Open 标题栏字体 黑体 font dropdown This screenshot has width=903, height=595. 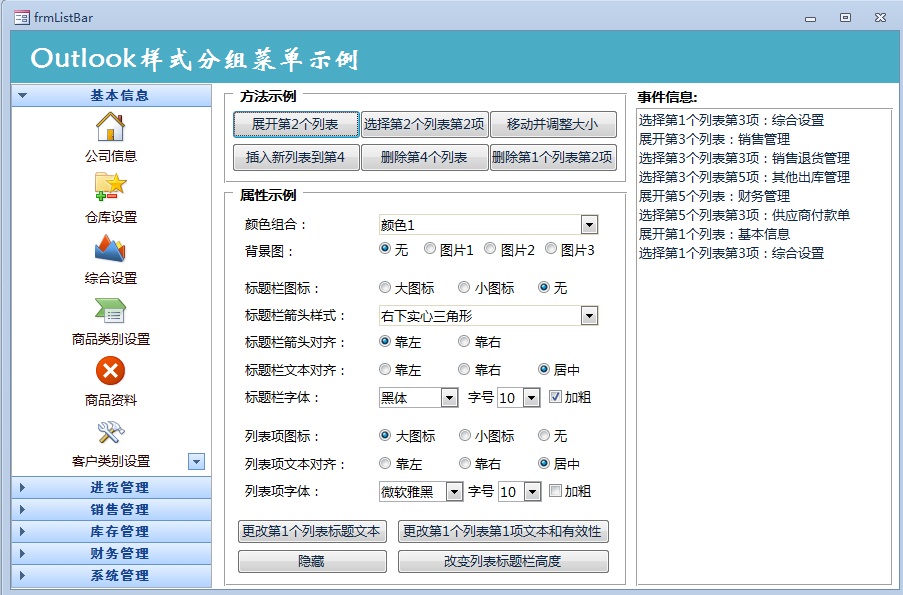pyautogui.click(x=449, y=397)
